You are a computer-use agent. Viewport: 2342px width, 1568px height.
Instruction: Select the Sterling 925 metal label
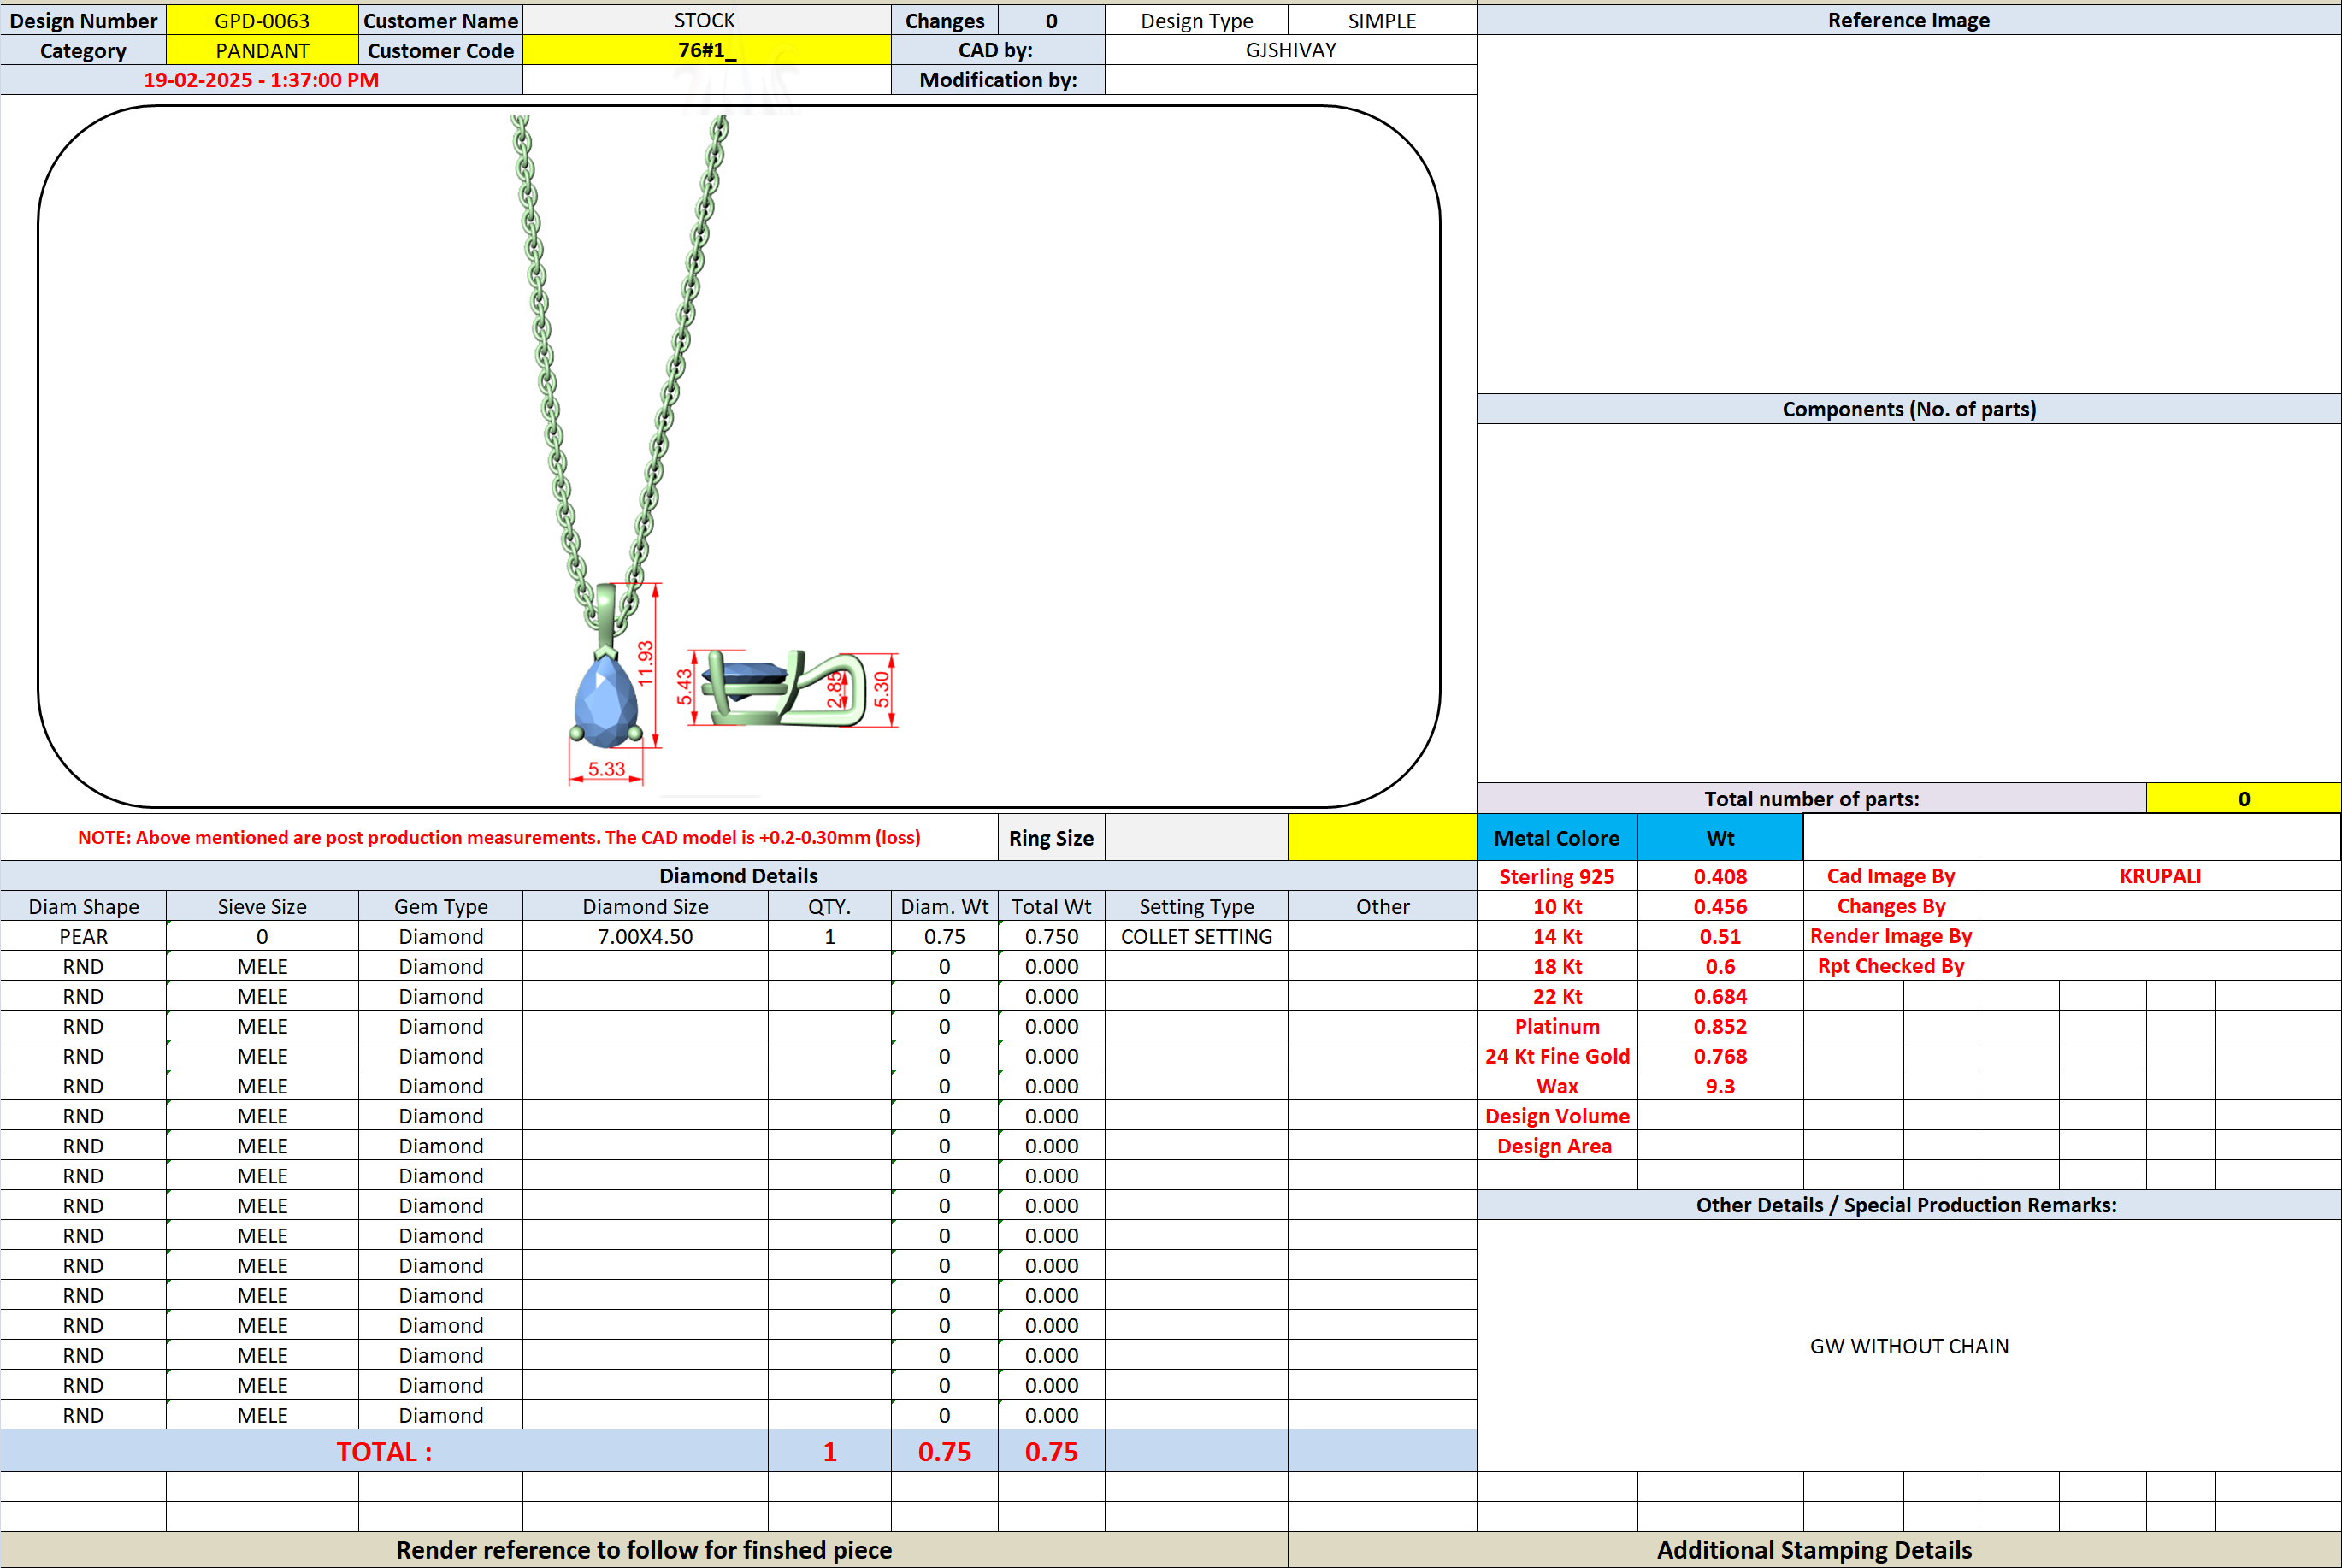click(1557, 876)
